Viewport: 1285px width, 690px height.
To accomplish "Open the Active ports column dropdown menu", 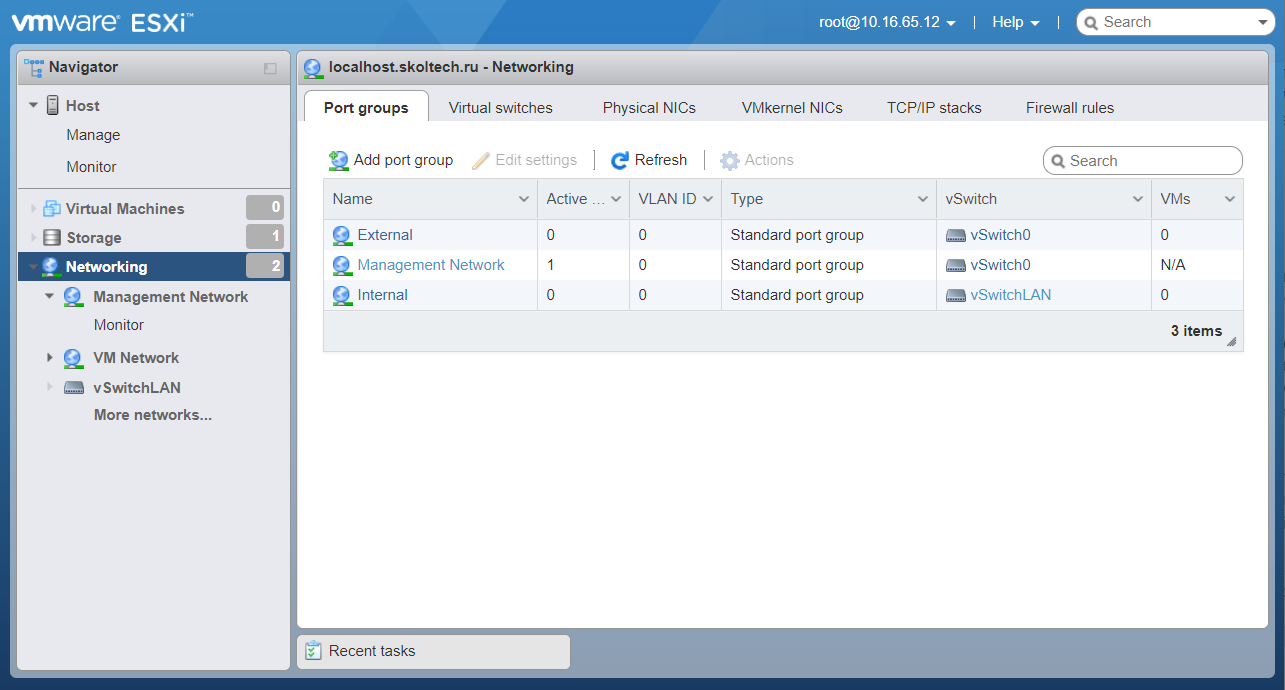I will pos(616,199).
